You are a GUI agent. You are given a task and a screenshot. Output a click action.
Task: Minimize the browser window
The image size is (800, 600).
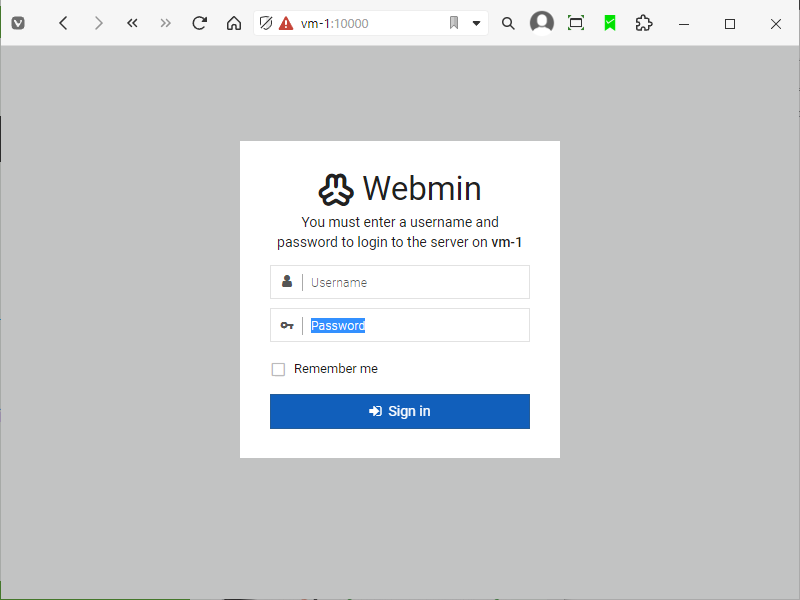point(684,24)
